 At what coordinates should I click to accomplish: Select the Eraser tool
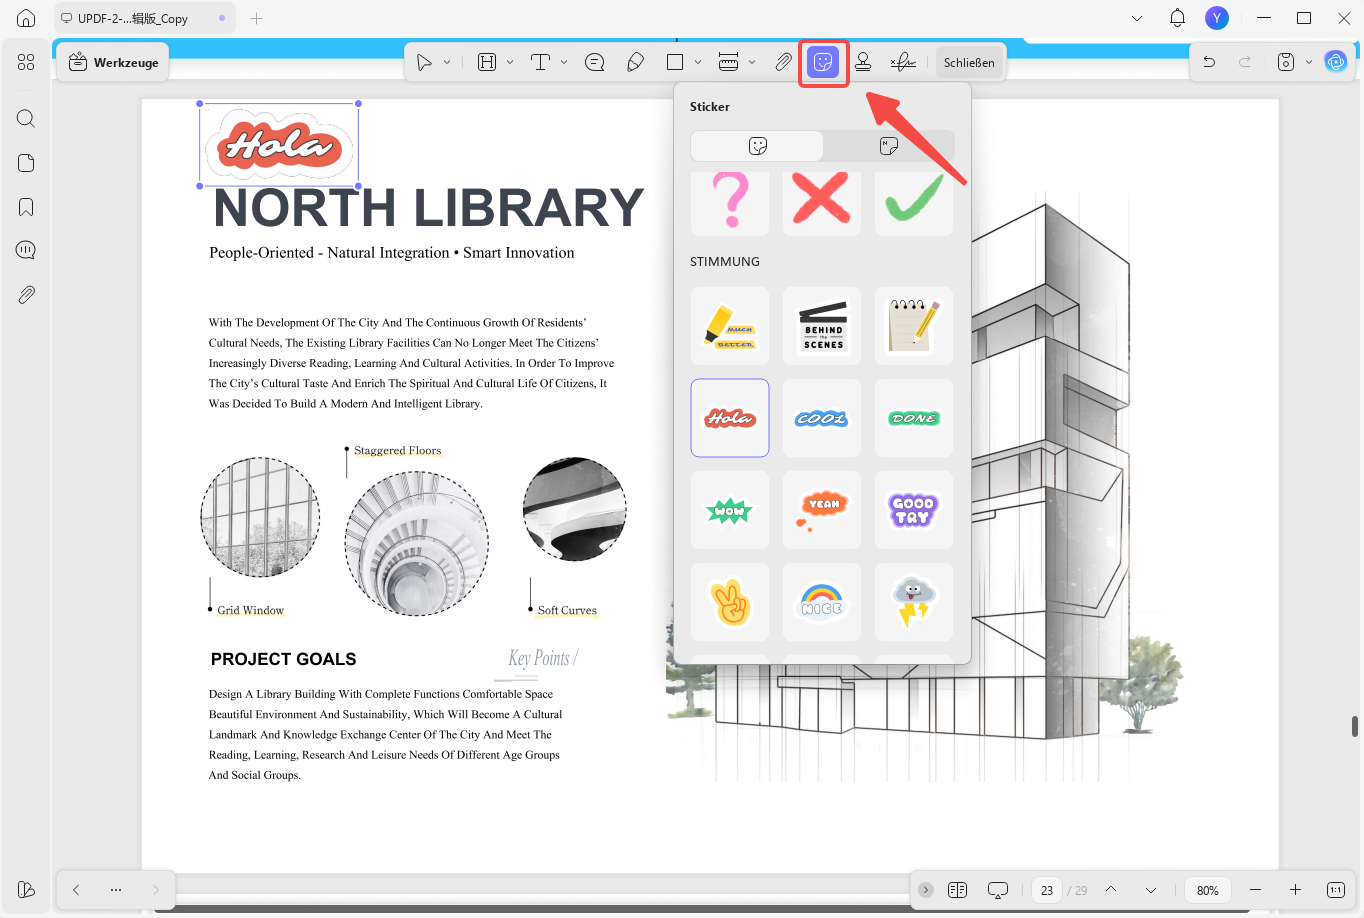[635, 62]
